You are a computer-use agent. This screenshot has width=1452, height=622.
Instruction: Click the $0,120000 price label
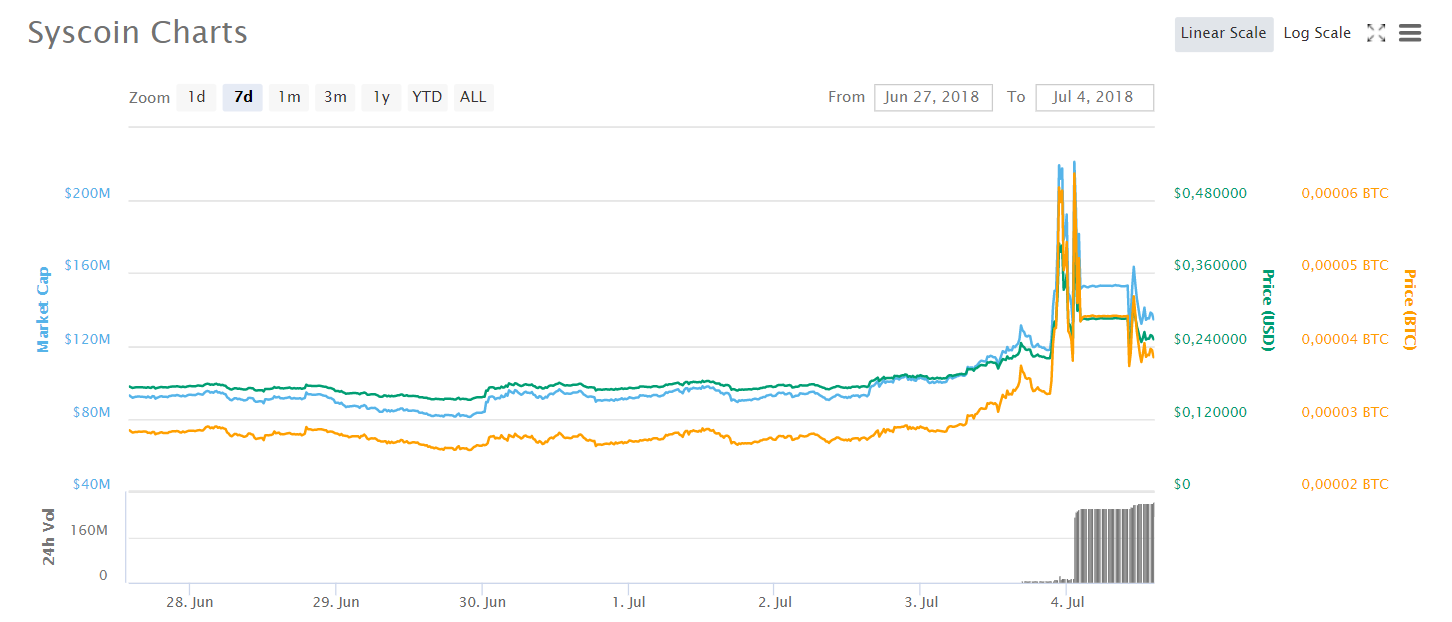click(1210, 412)
